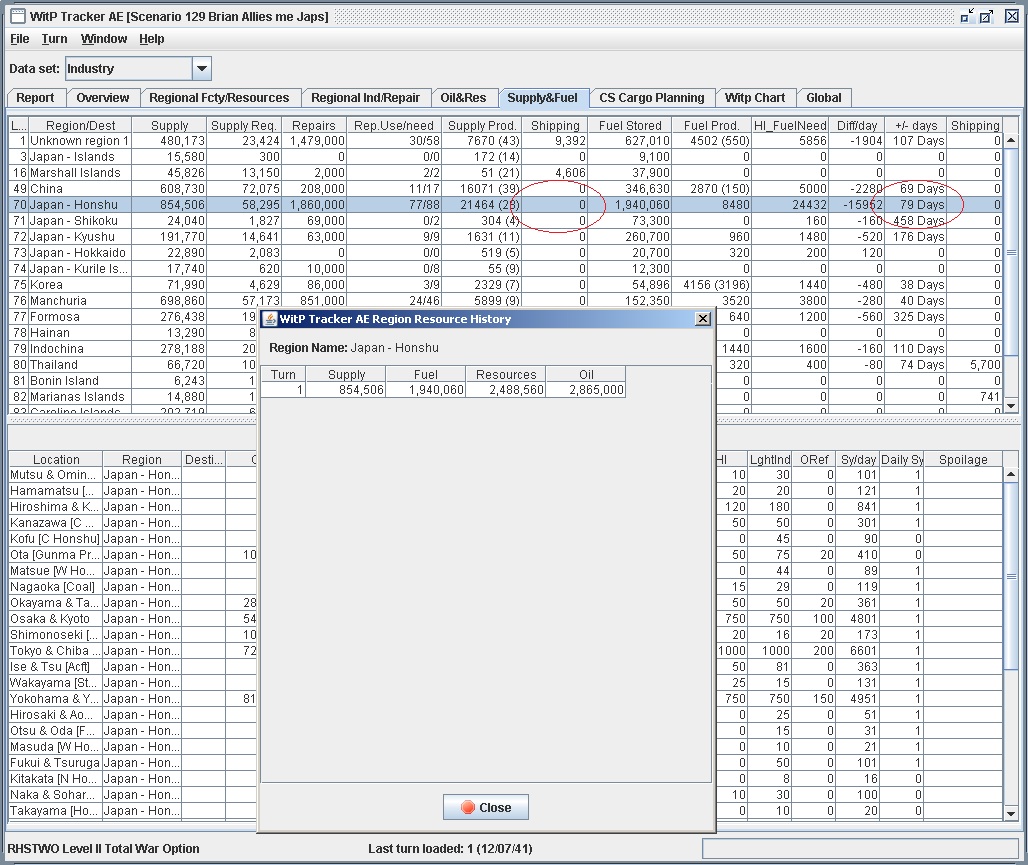Select the Regional Fcty/Resources tab
The image size is (1028, 865).
coord(219,98)
